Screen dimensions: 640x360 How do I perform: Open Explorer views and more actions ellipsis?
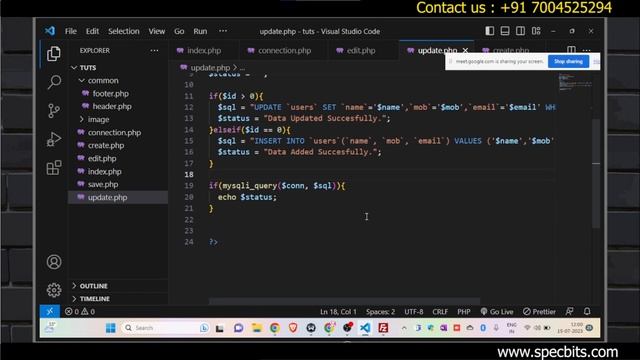(154, 51)
